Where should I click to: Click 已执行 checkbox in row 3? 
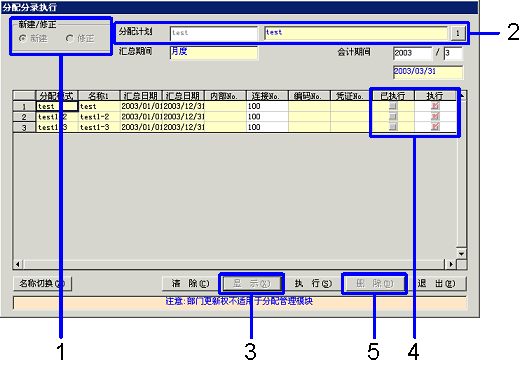click(393, 127)
